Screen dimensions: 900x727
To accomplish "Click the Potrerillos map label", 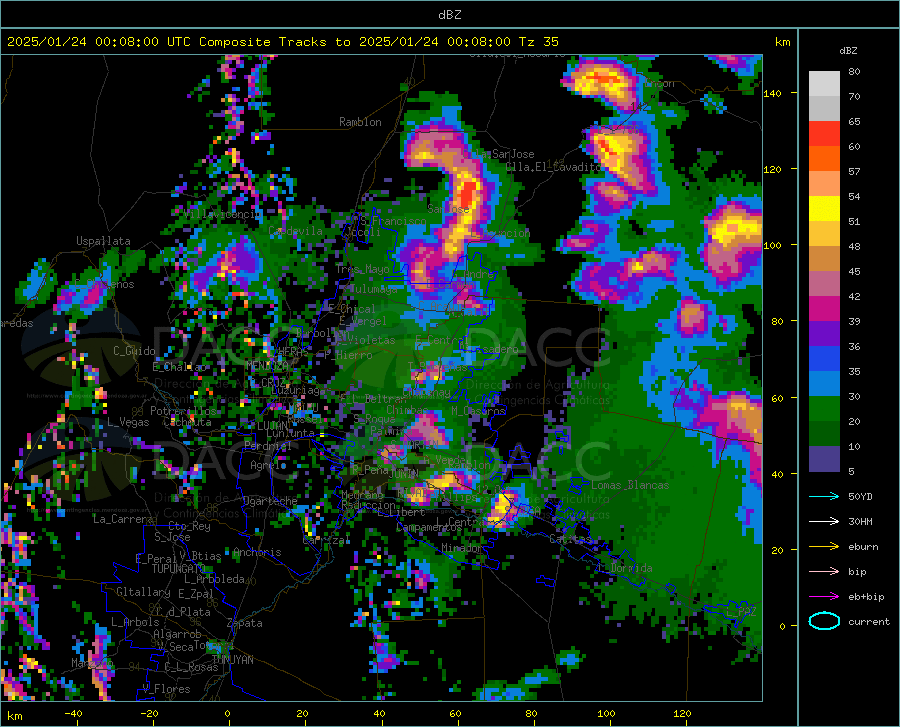I will [183, 411].
